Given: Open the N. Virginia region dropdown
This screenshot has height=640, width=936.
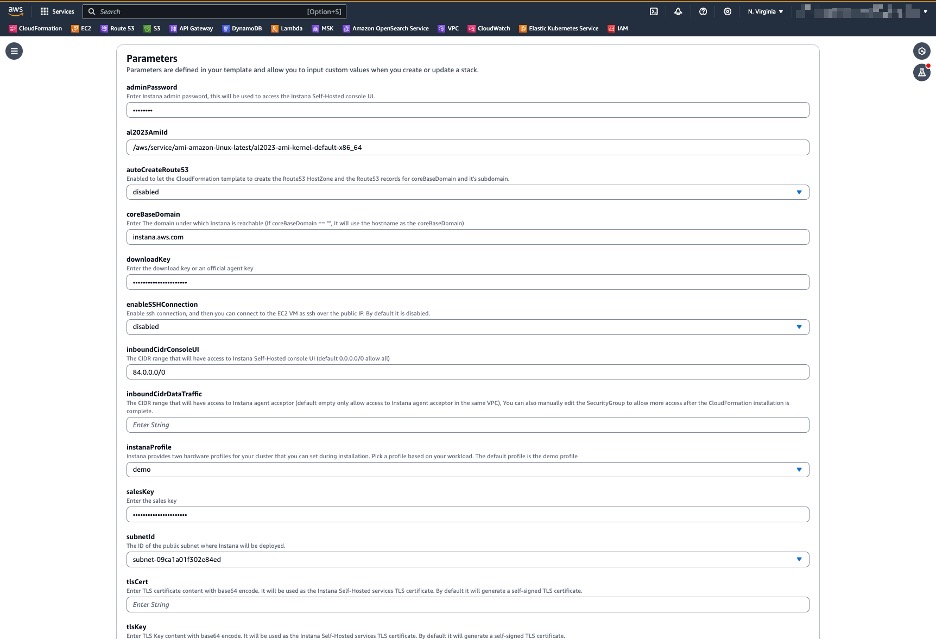Looking at the screenshot, I should point(765,11).
